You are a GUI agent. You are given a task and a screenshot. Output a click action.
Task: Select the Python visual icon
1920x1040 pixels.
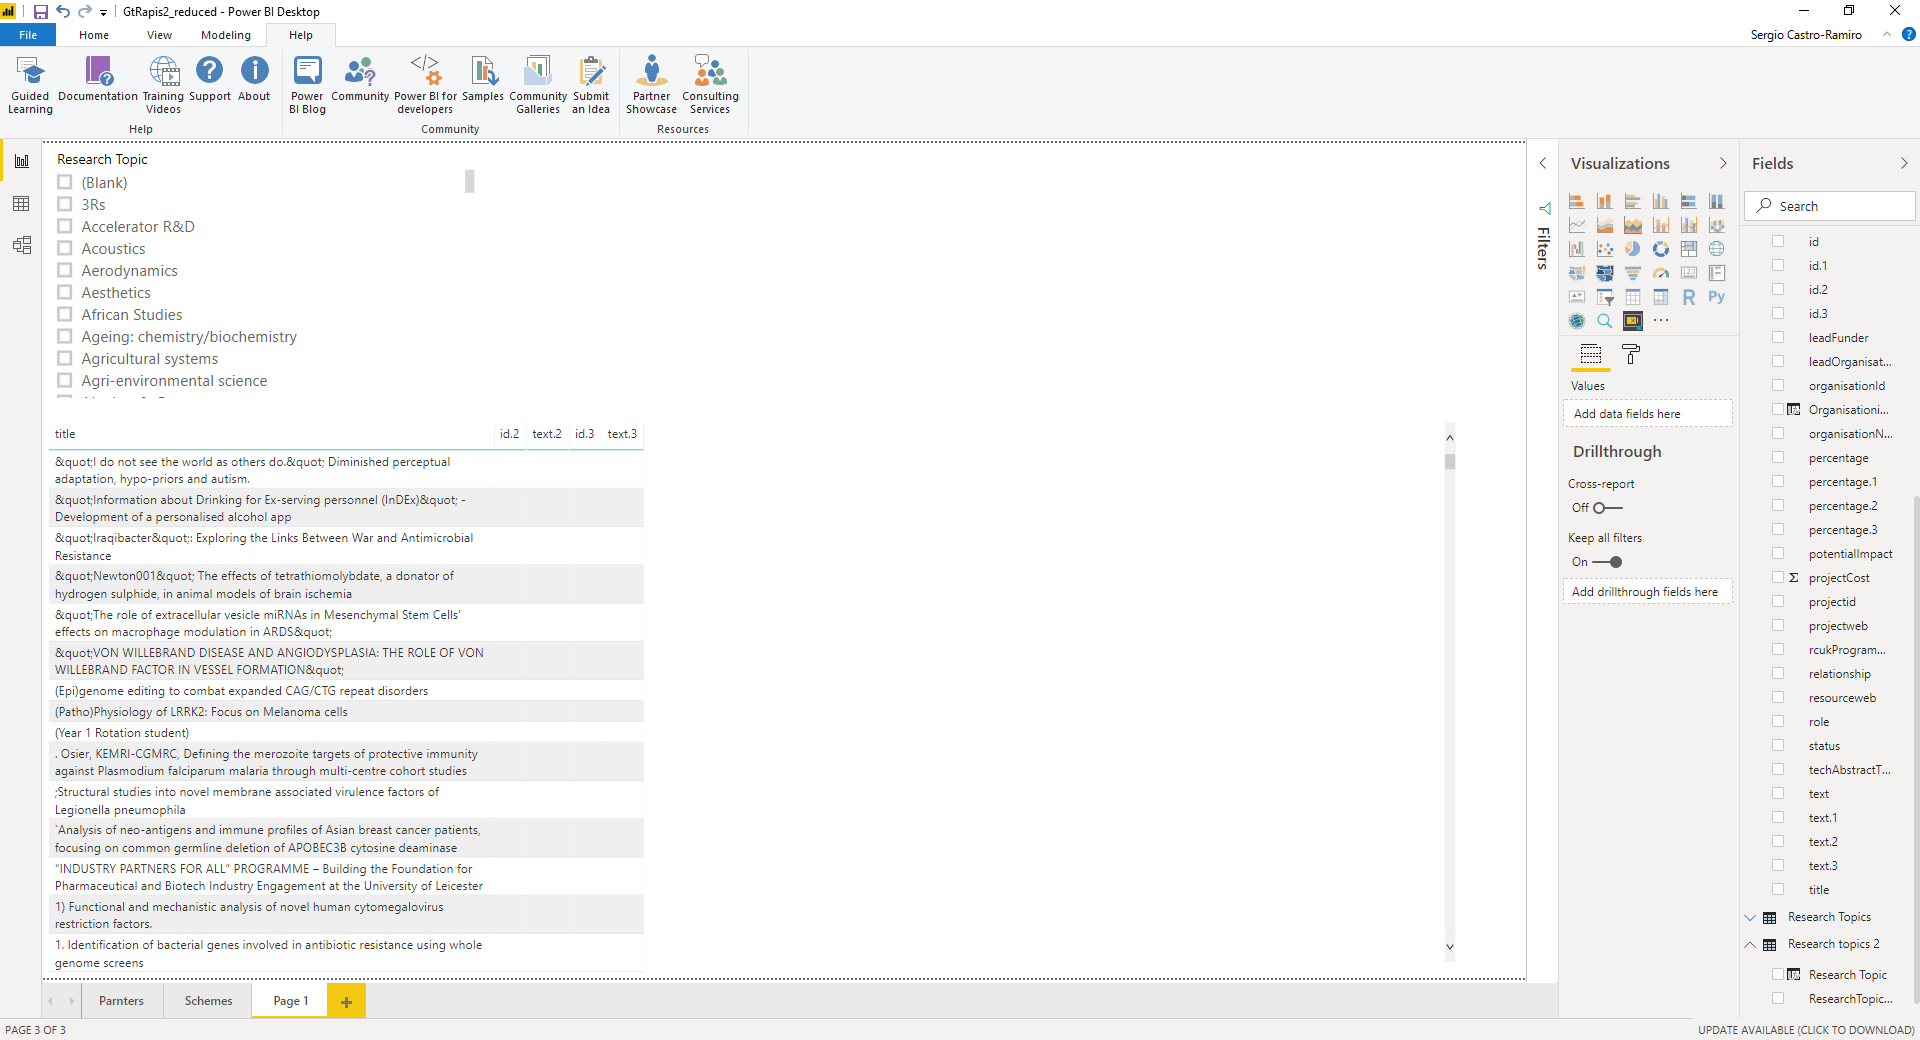click(x=1717, y=297)
